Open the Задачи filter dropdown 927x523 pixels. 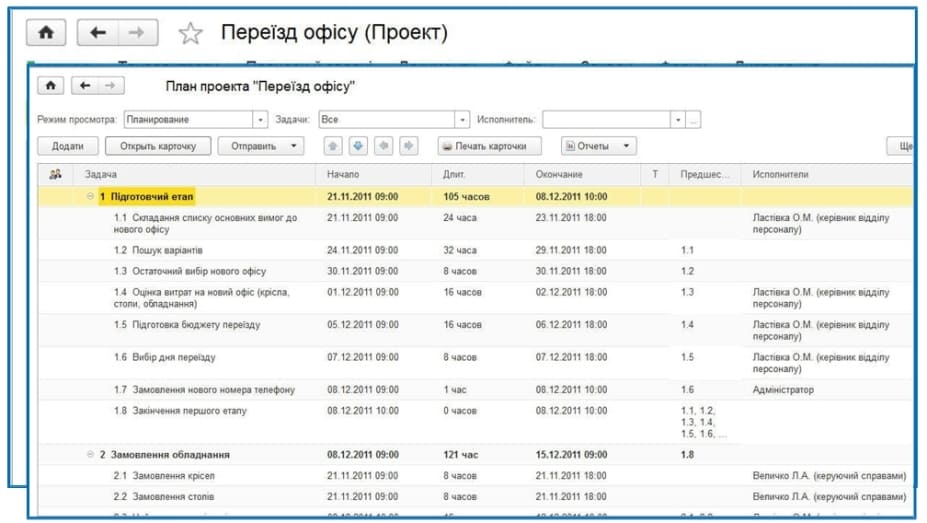click(462, 120)
